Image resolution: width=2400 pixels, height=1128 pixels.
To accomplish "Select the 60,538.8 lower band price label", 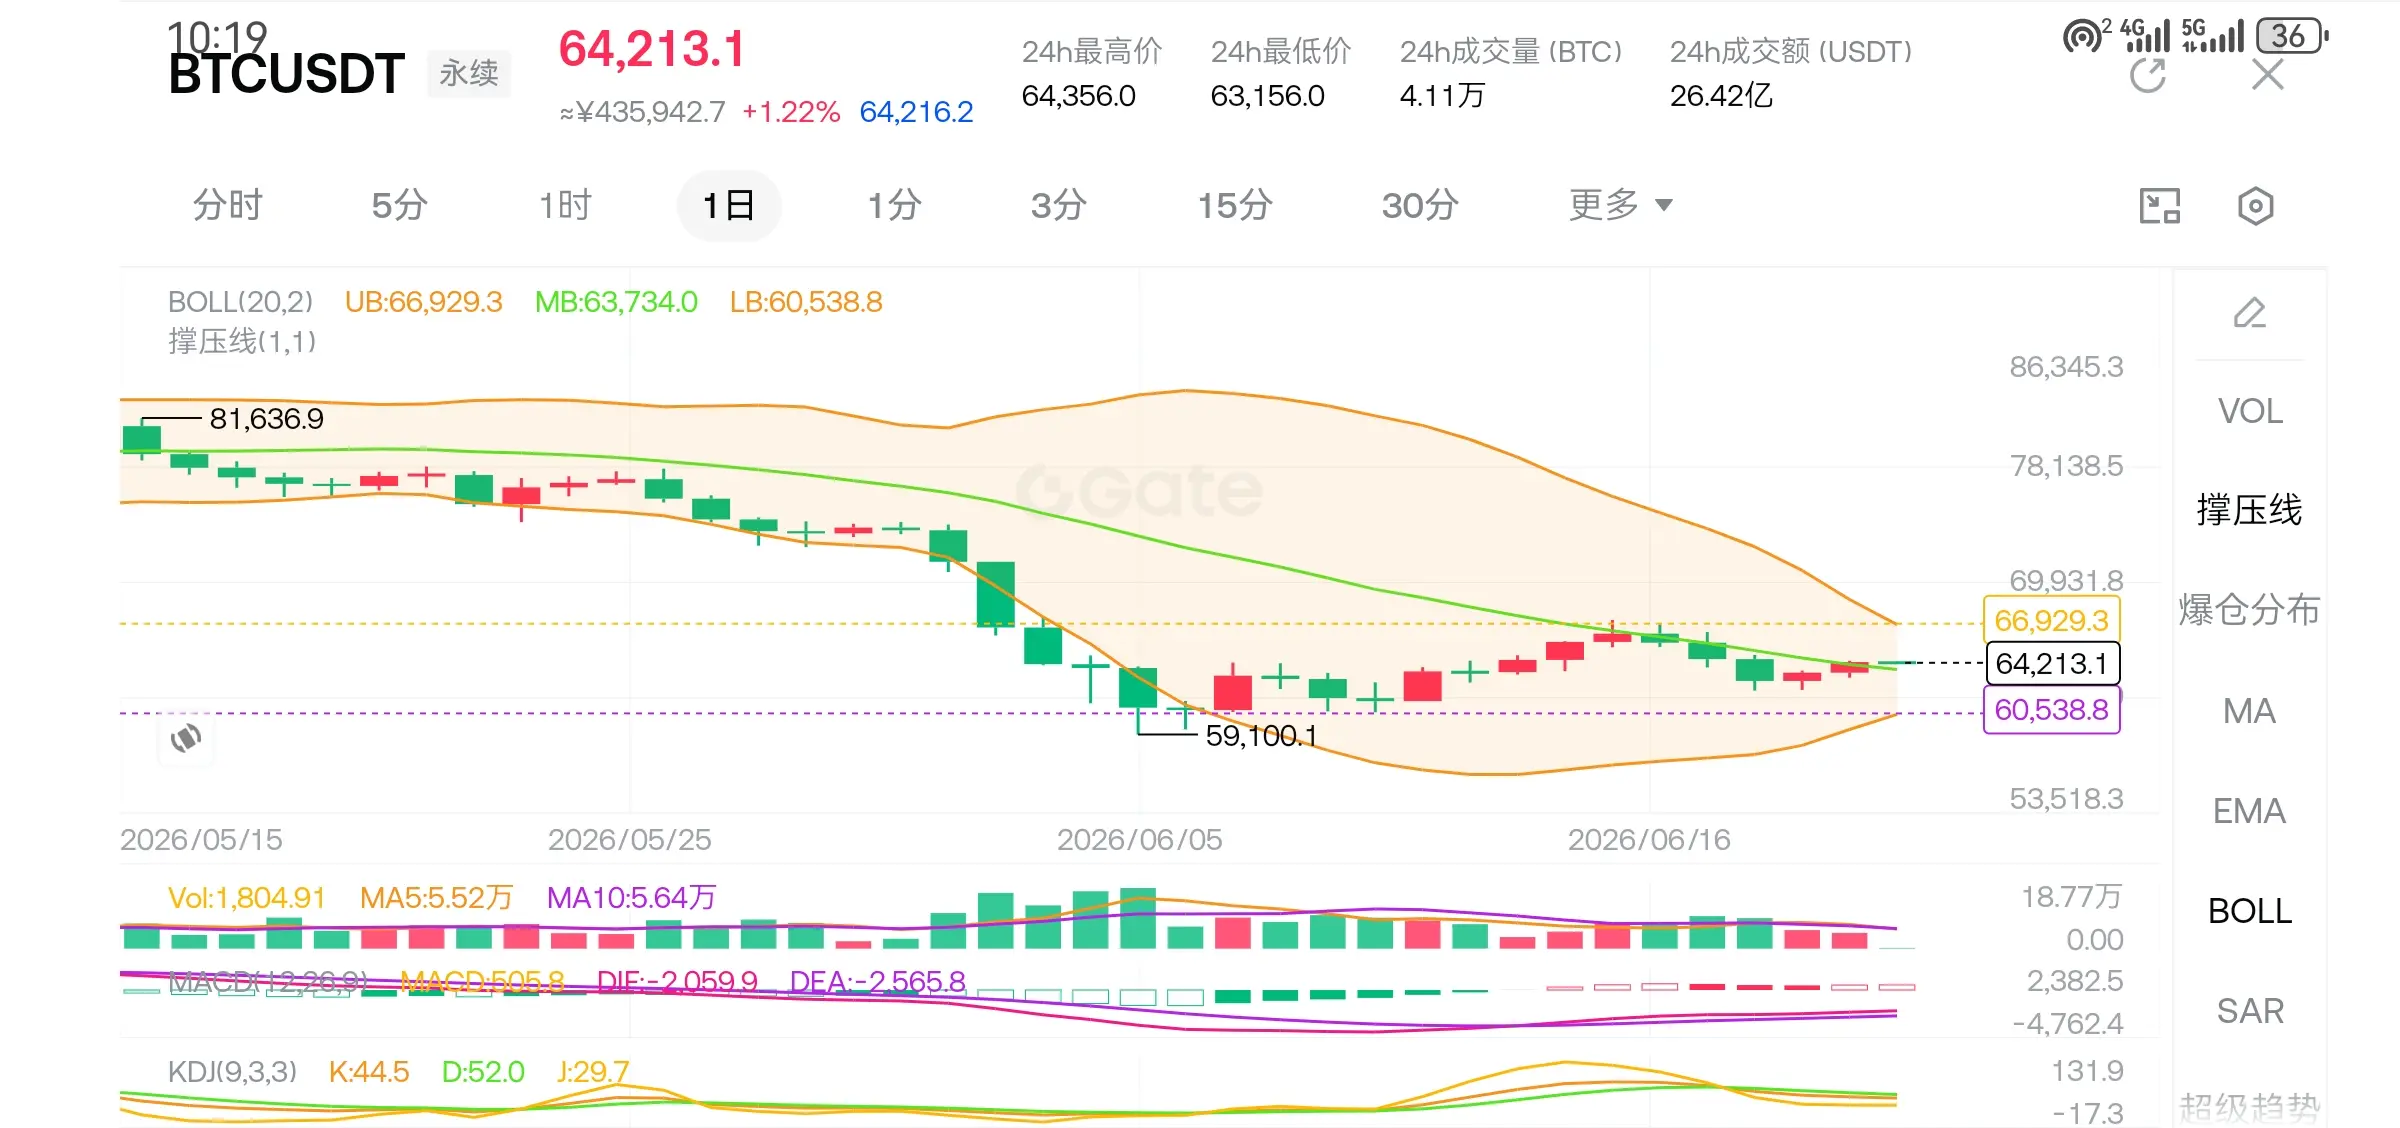I will pyautogui.click(x=2051, y=710).
